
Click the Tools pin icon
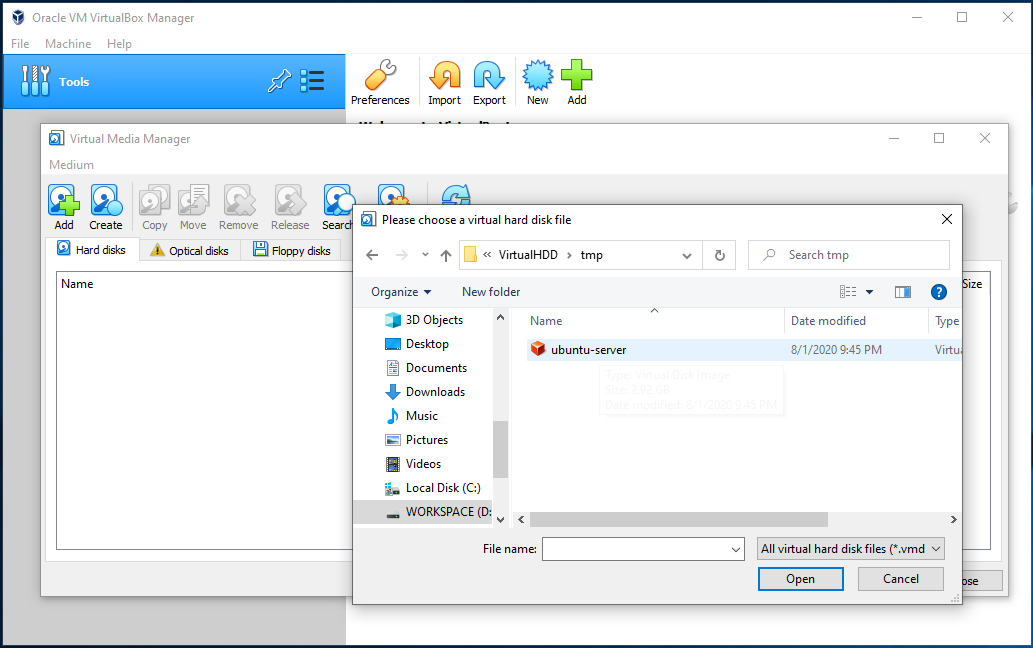point(279,81)
